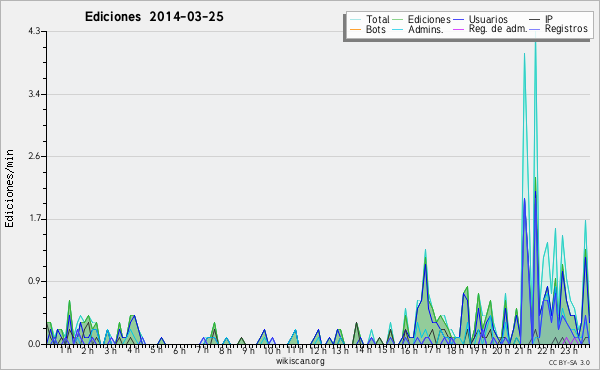Click the 'wikiscan.org' caption below the chart
Screen dimensions: 600x370
[x=300, y=361]
